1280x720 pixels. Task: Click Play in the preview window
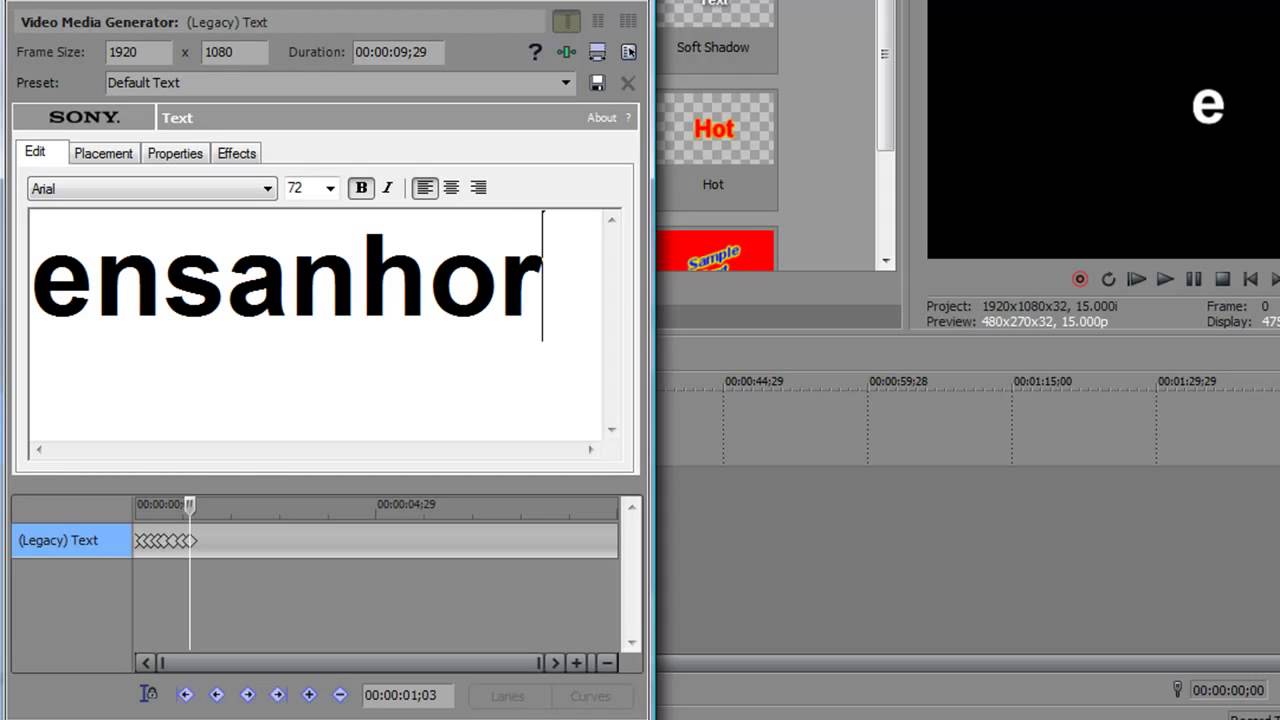[x=1165, y=279]
